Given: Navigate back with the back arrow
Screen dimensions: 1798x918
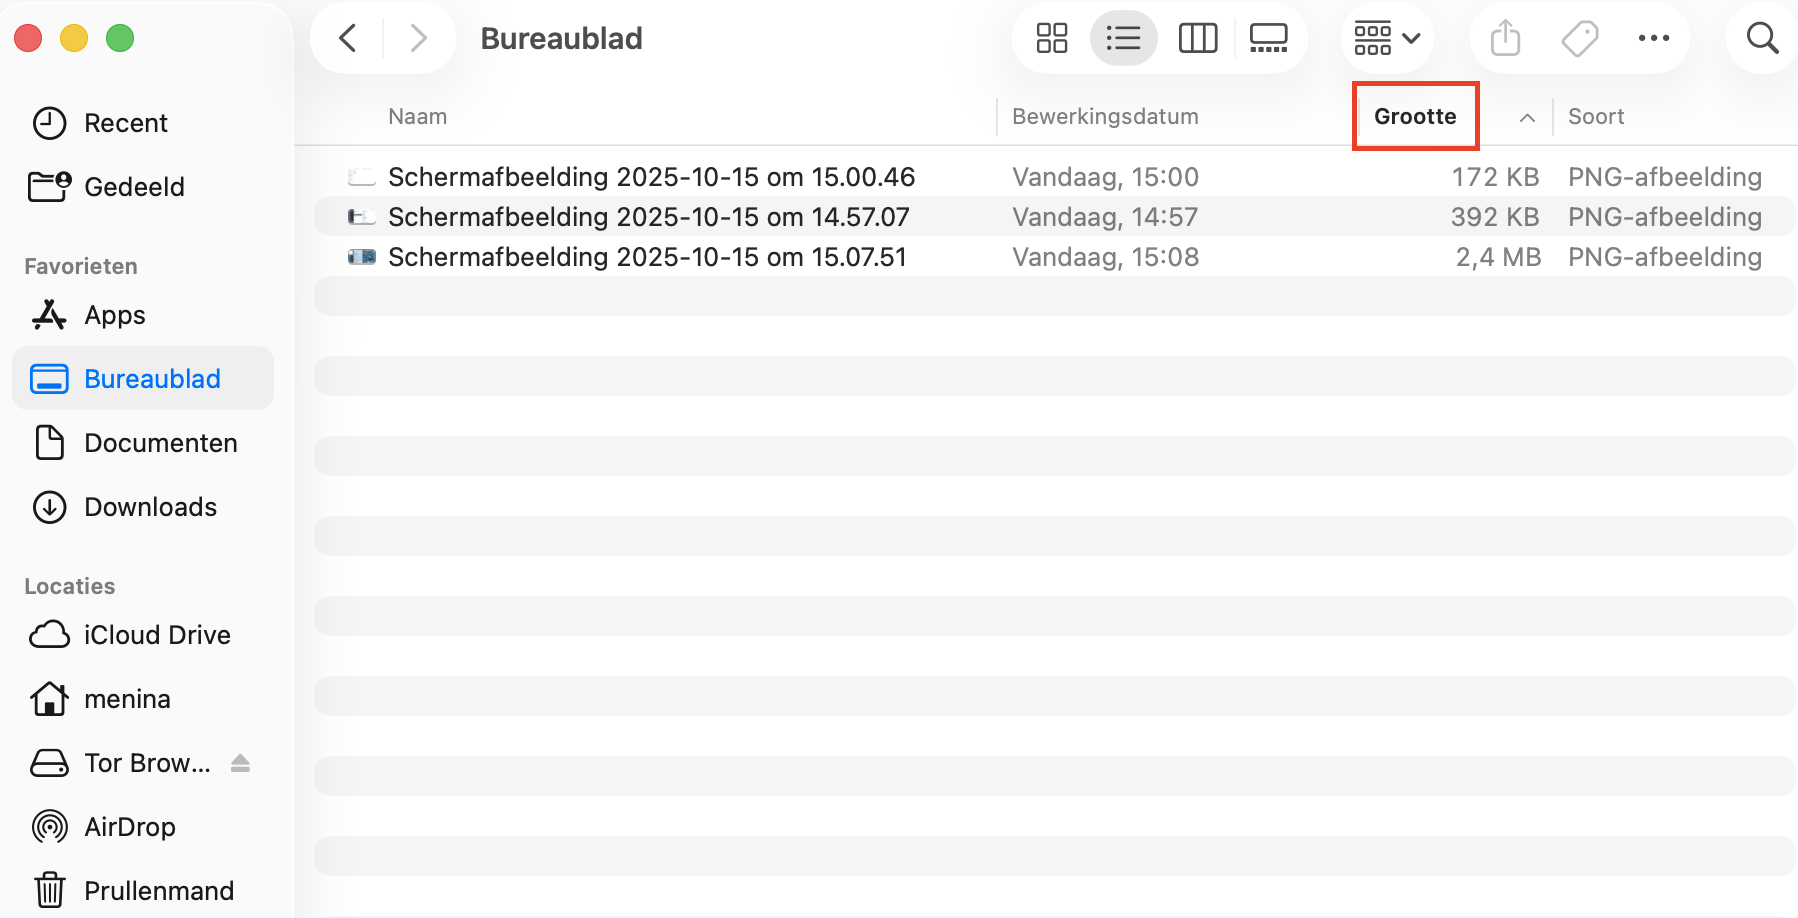Looking at the screenshot, I should point(347,38).
